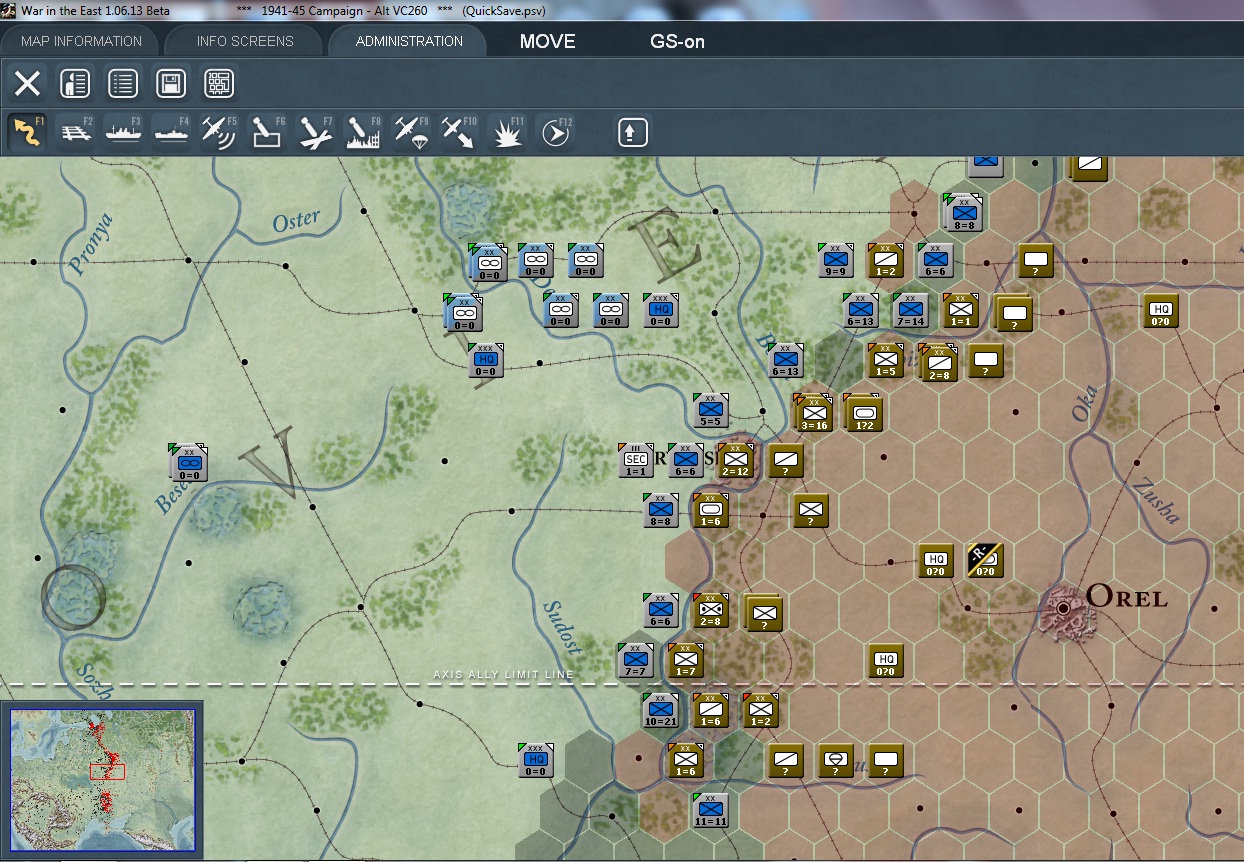Select the Soviet 3=16 infantry stack
This screenshot has height=862, width=1244.
[x=815, y=411]
